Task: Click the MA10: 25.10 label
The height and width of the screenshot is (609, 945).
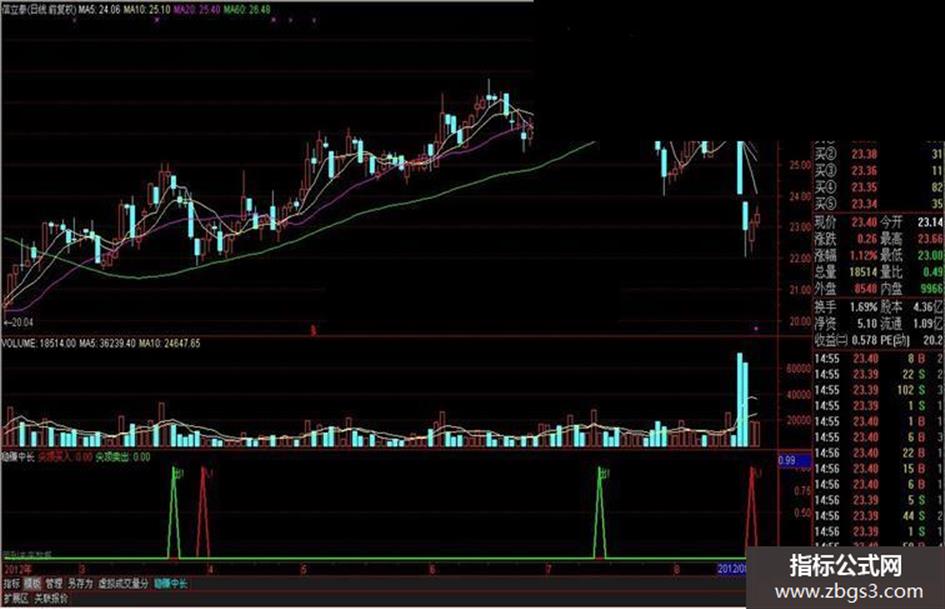Action: [x=149, y=10]
